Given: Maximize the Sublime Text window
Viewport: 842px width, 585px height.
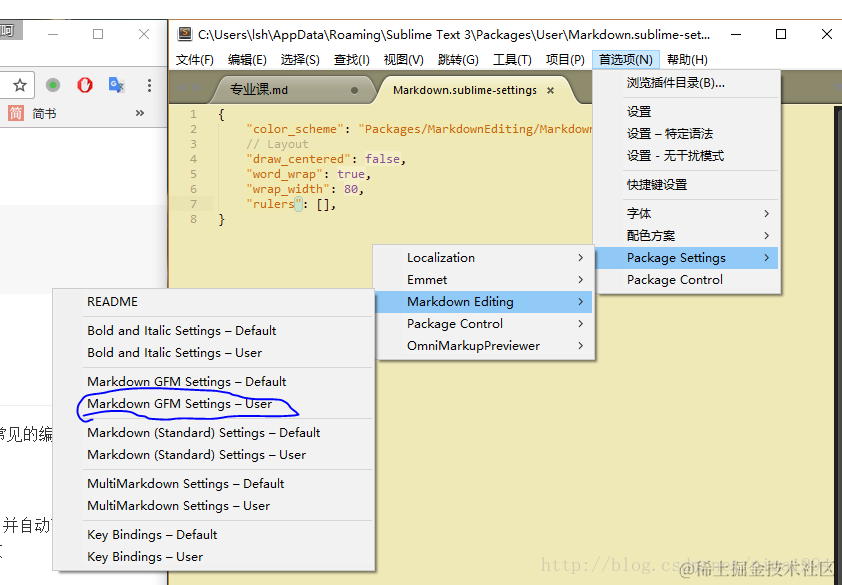Looking at the screenshot, I should pyautogui.click(x=781, y=34).
